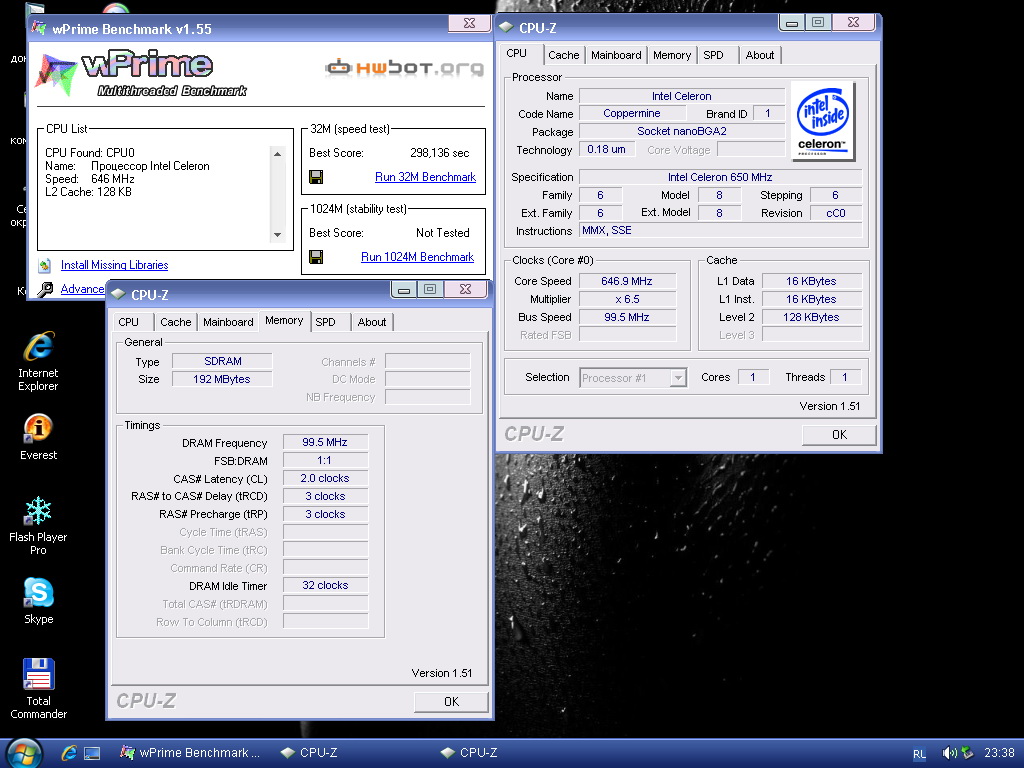Open Flash Player Pro desktop icon
This screenshot has width=1024, height=768.
(x=38, y=526)
